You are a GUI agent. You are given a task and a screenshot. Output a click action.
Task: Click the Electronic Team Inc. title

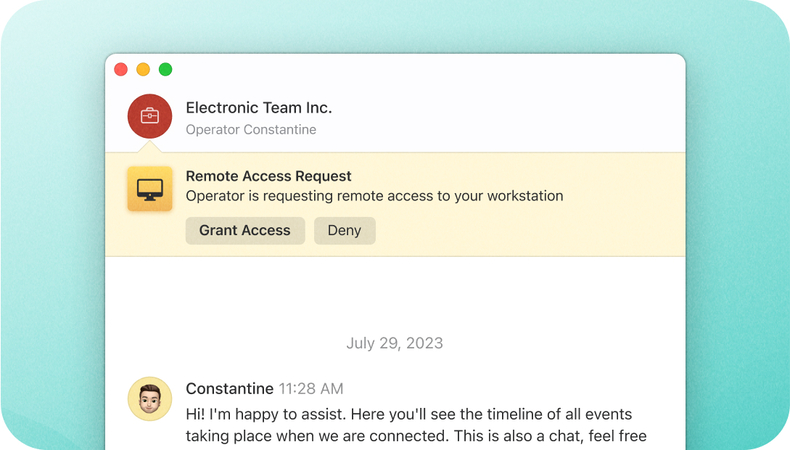(x=258, y=108)
